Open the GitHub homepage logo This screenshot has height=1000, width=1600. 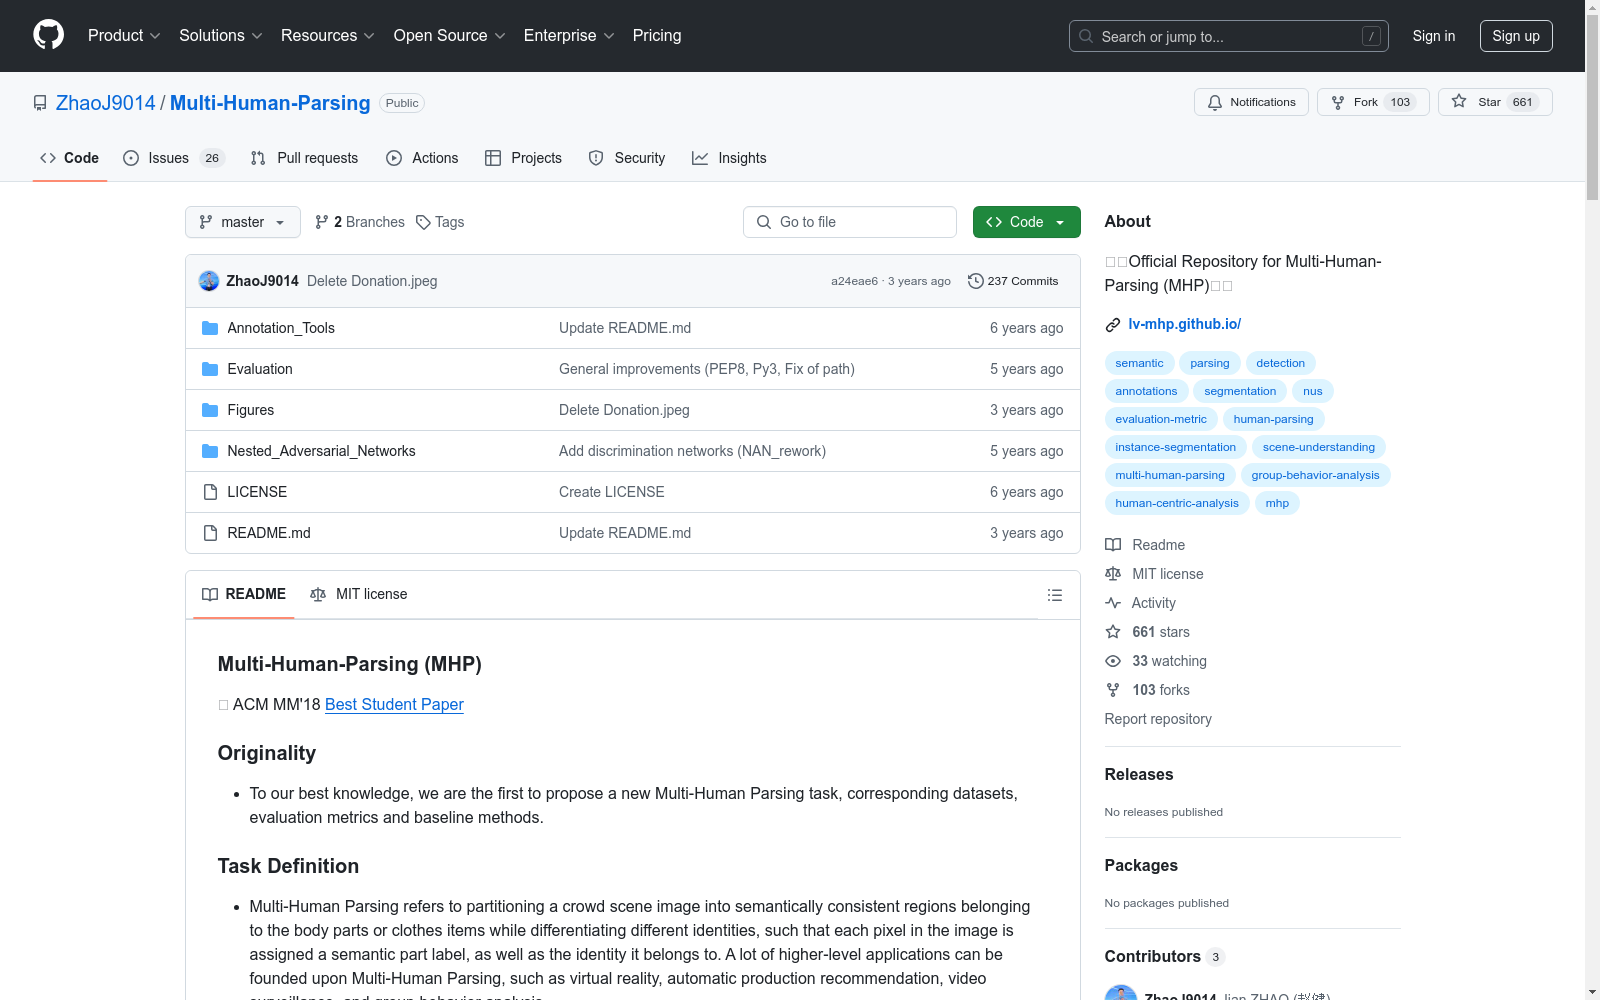pyautogui.click(x=48, y=35)
